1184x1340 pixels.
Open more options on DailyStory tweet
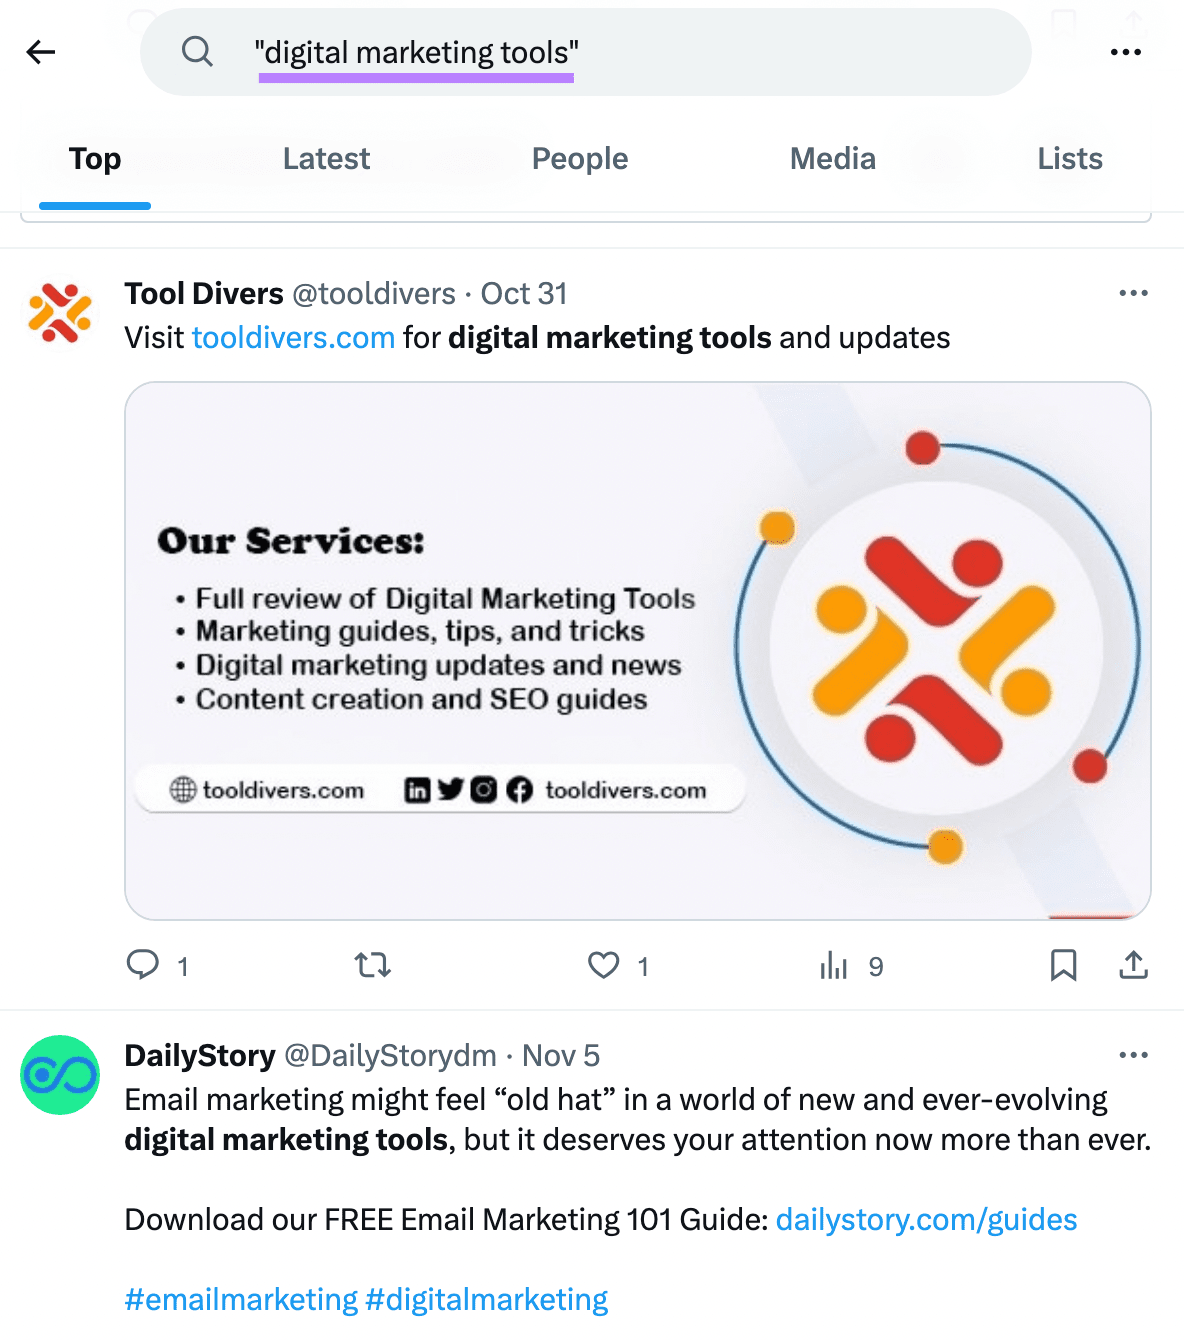[x=1133, y=1054]
